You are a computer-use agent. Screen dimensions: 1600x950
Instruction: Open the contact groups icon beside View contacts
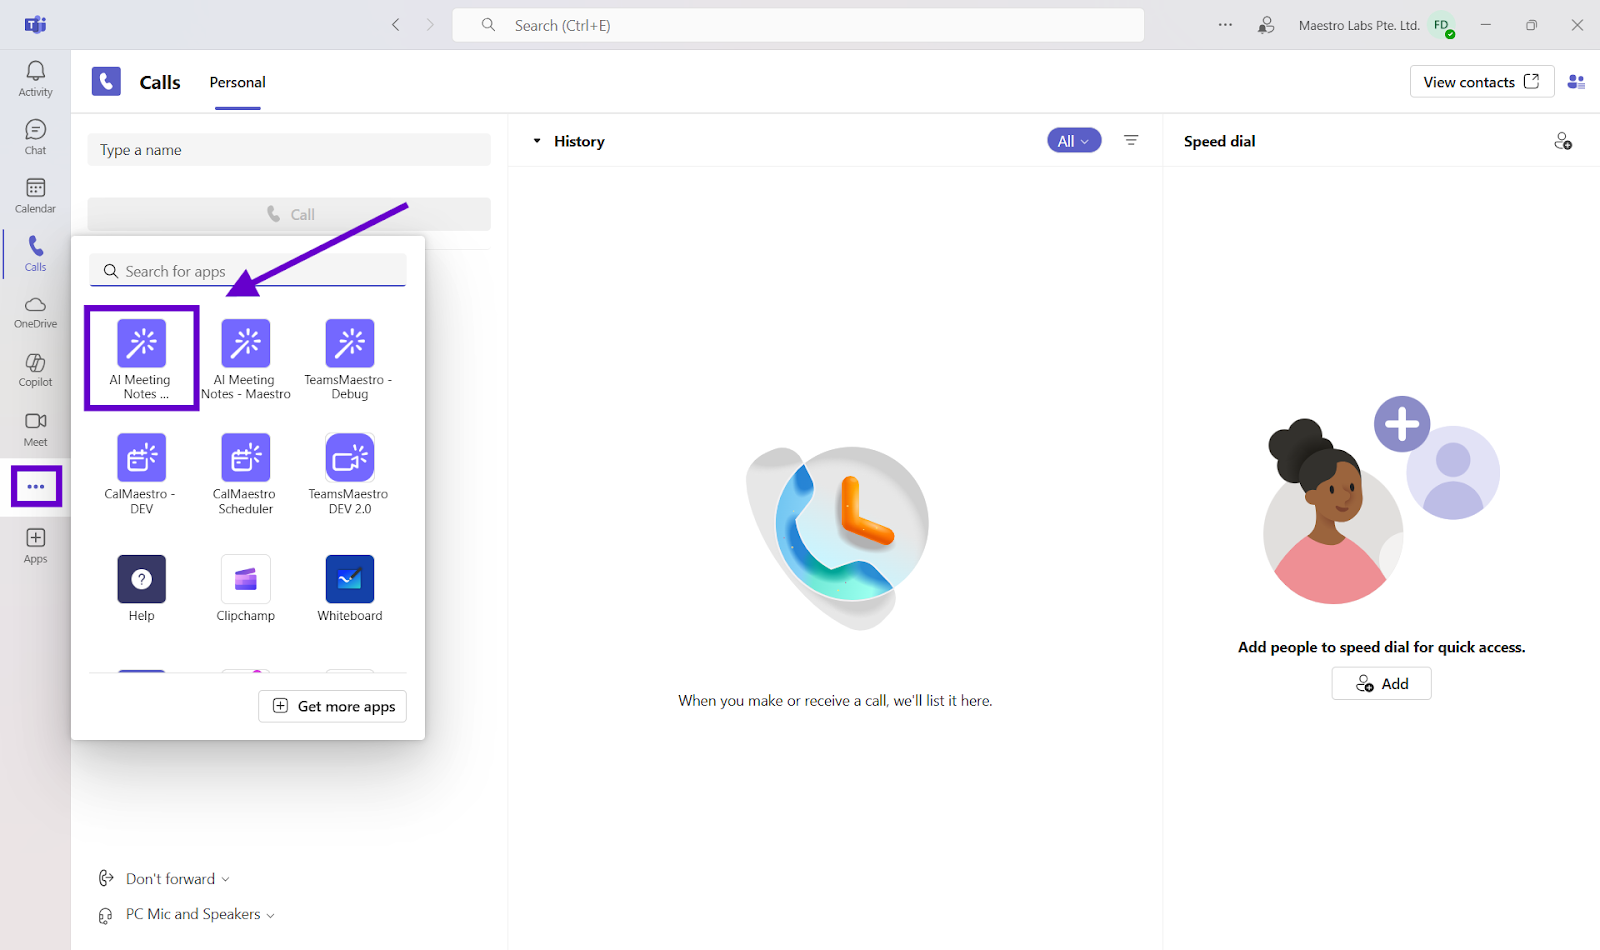tap(1576, 82)
